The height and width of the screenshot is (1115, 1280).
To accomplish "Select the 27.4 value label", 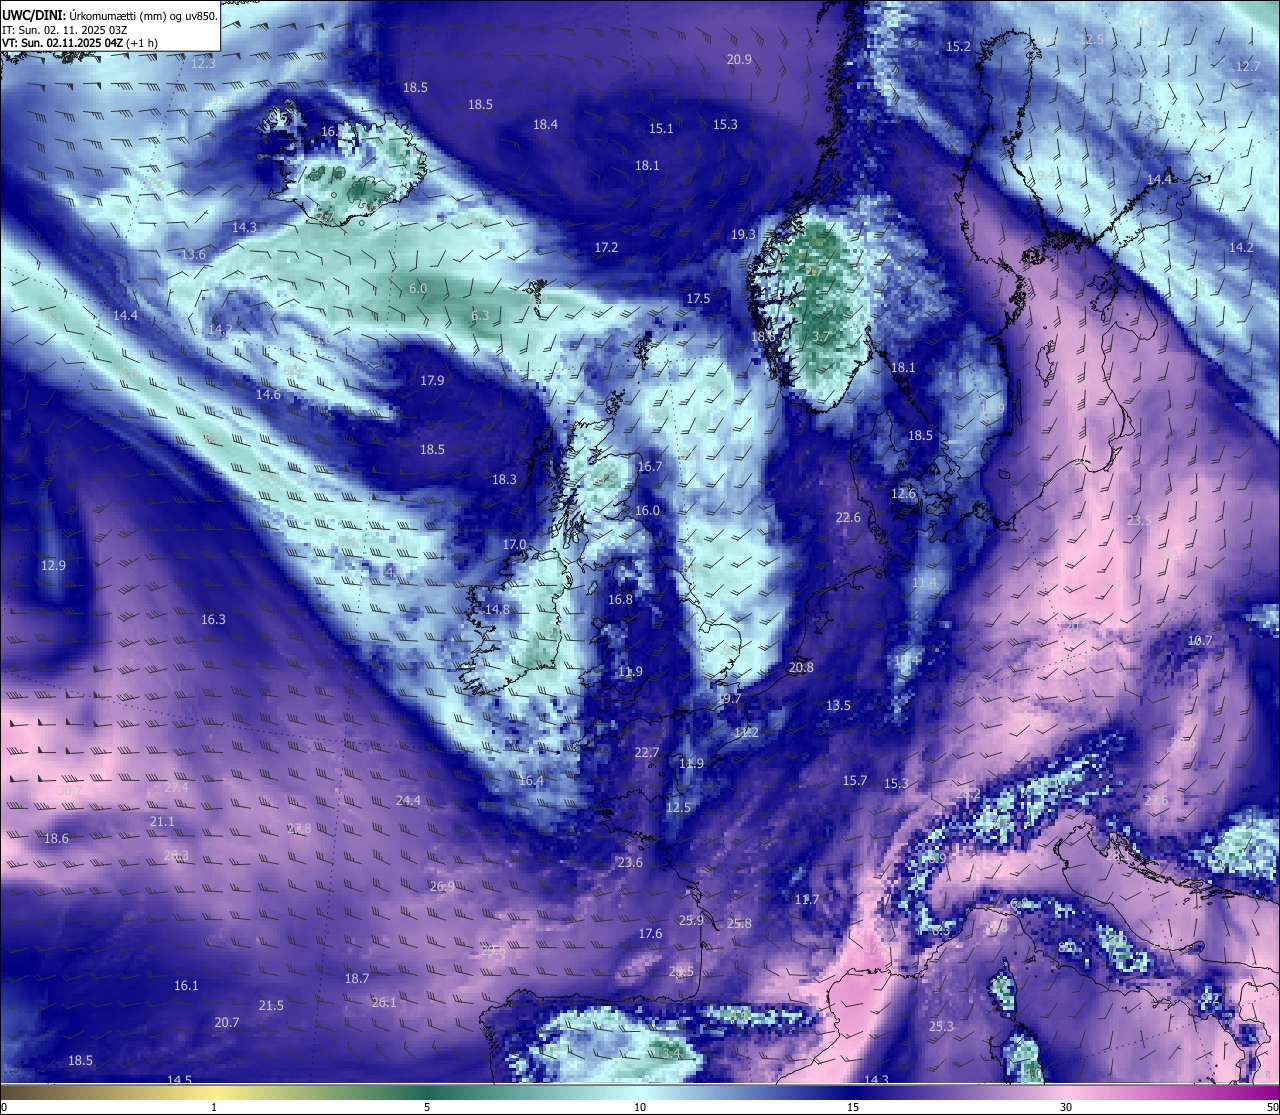I will click(x=176, y=788).
